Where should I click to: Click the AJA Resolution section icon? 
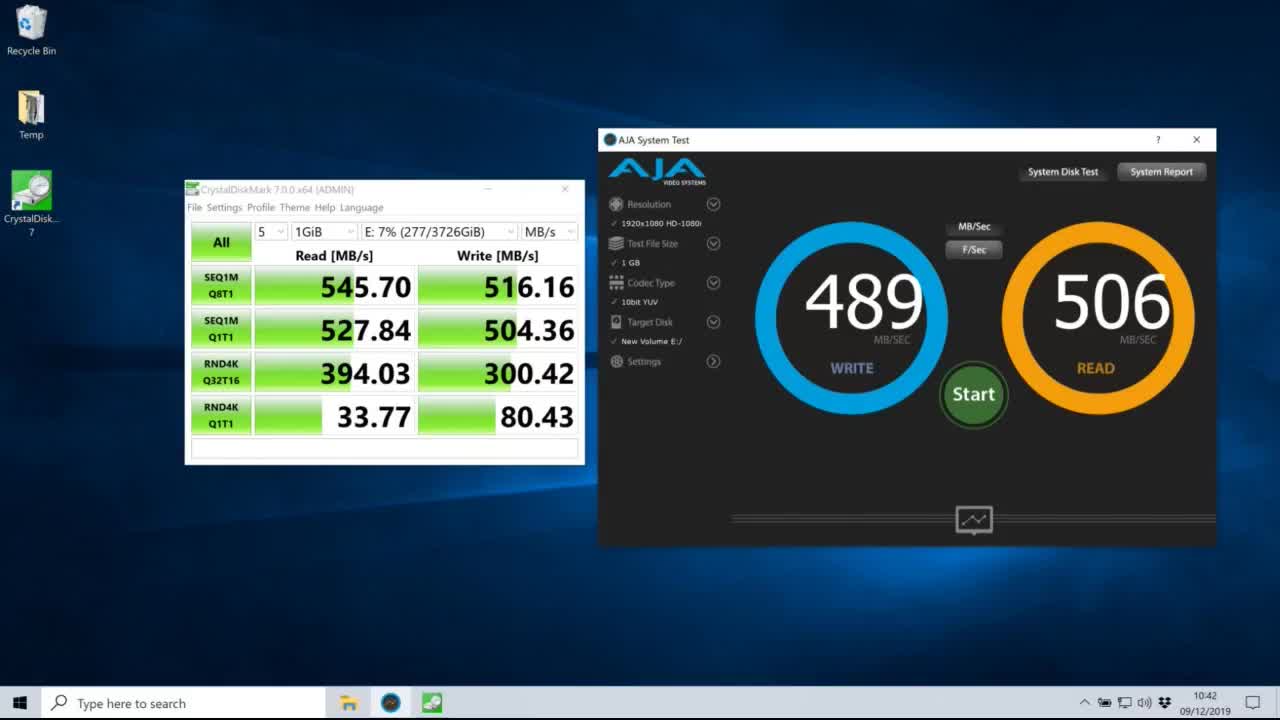[616, 204]
